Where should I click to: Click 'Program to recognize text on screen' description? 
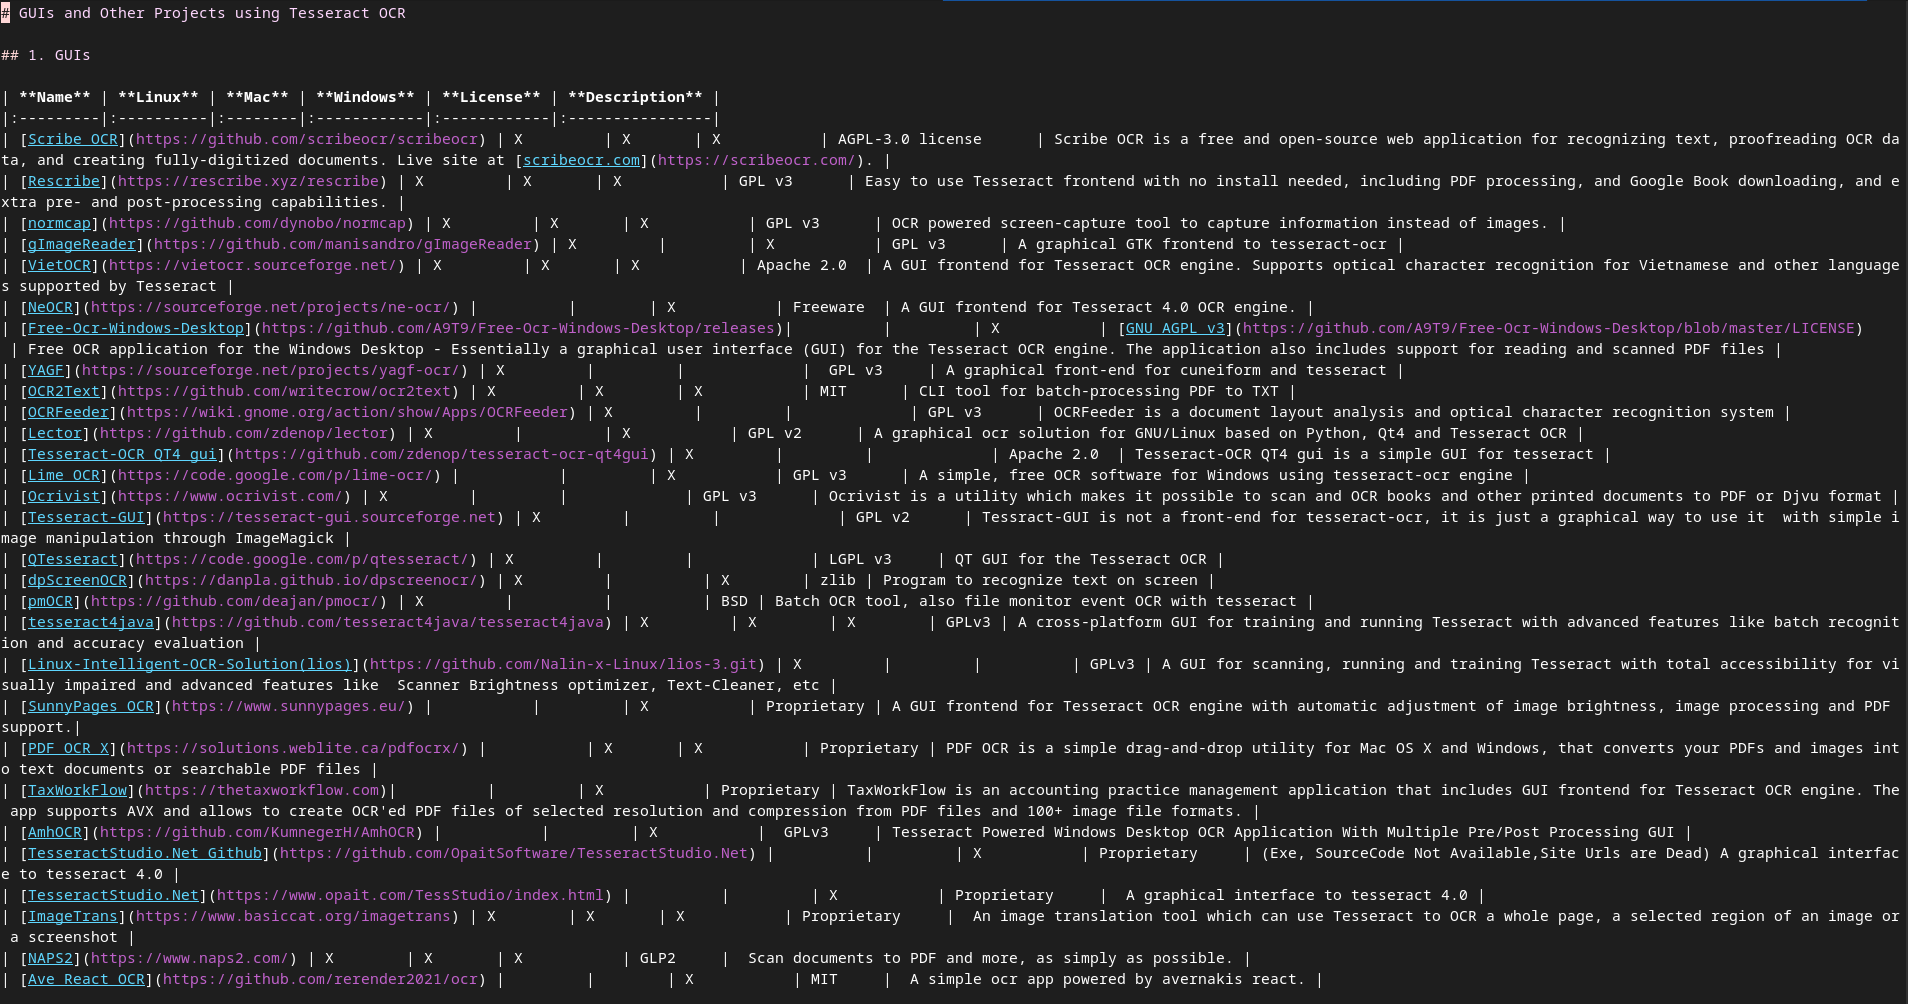(1040, 580)
